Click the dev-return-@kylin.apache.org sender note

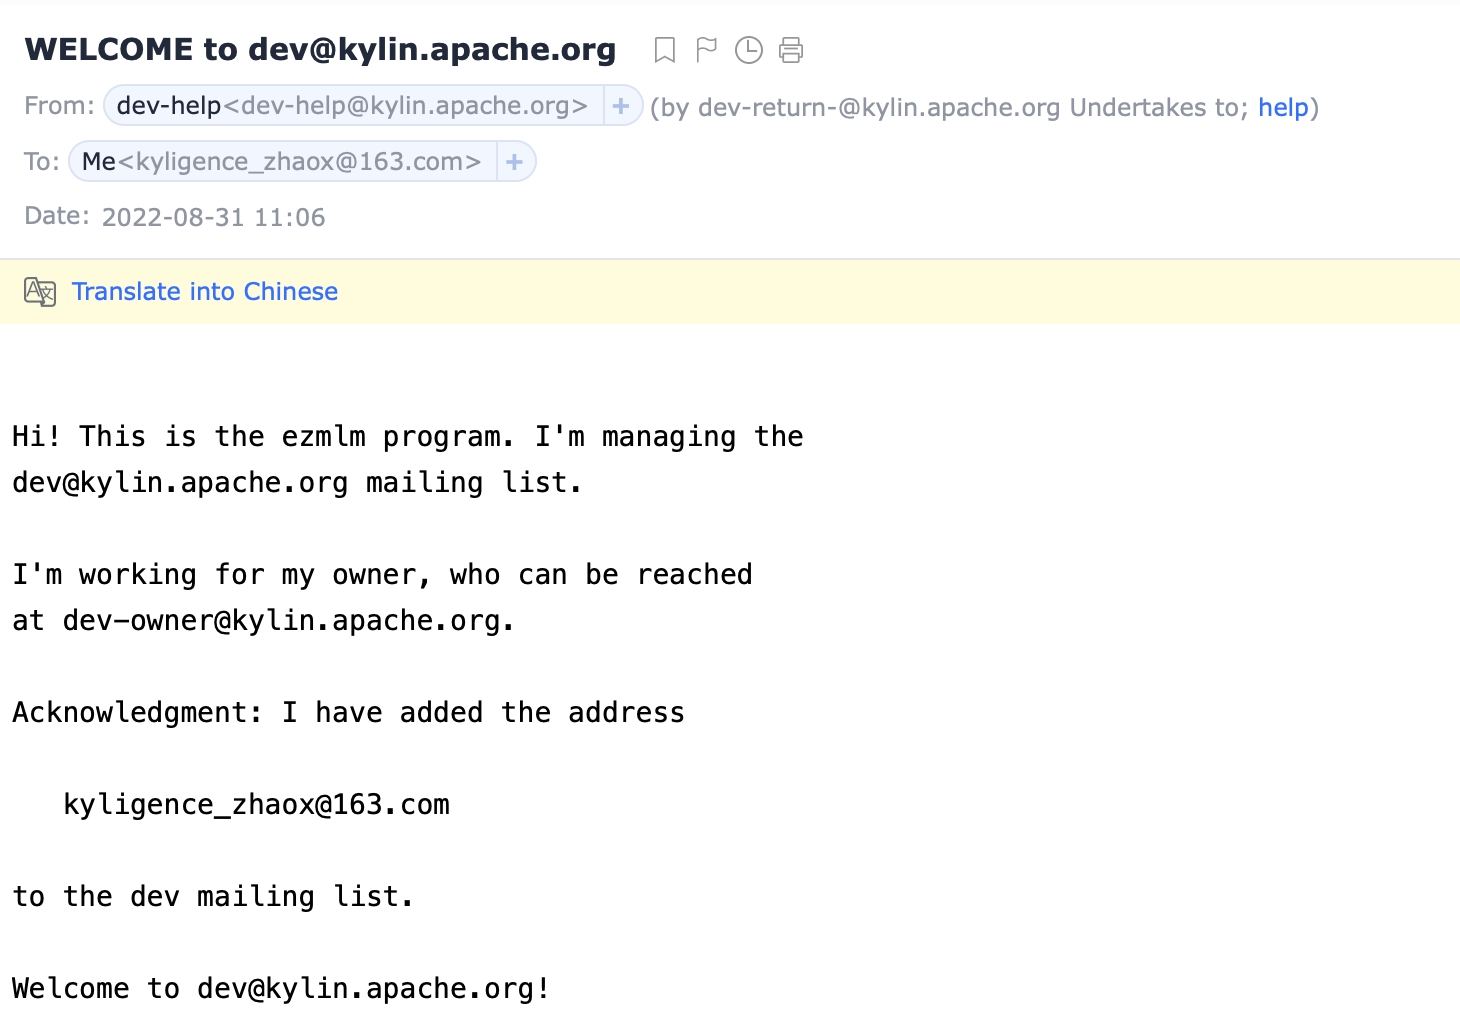[878, 108]
